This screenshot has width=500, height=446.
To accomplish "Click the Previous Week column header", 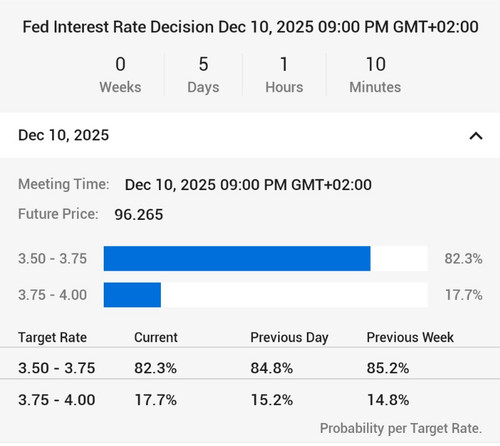I will tap(410, 337).
